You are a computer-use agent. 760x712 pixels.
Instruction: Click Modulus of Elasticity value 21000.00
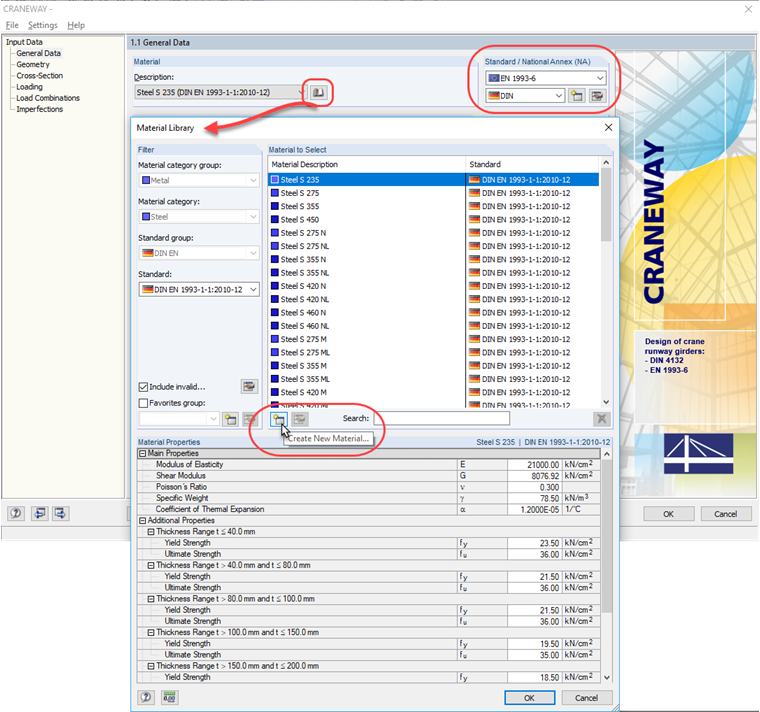[x=535, y=465]
